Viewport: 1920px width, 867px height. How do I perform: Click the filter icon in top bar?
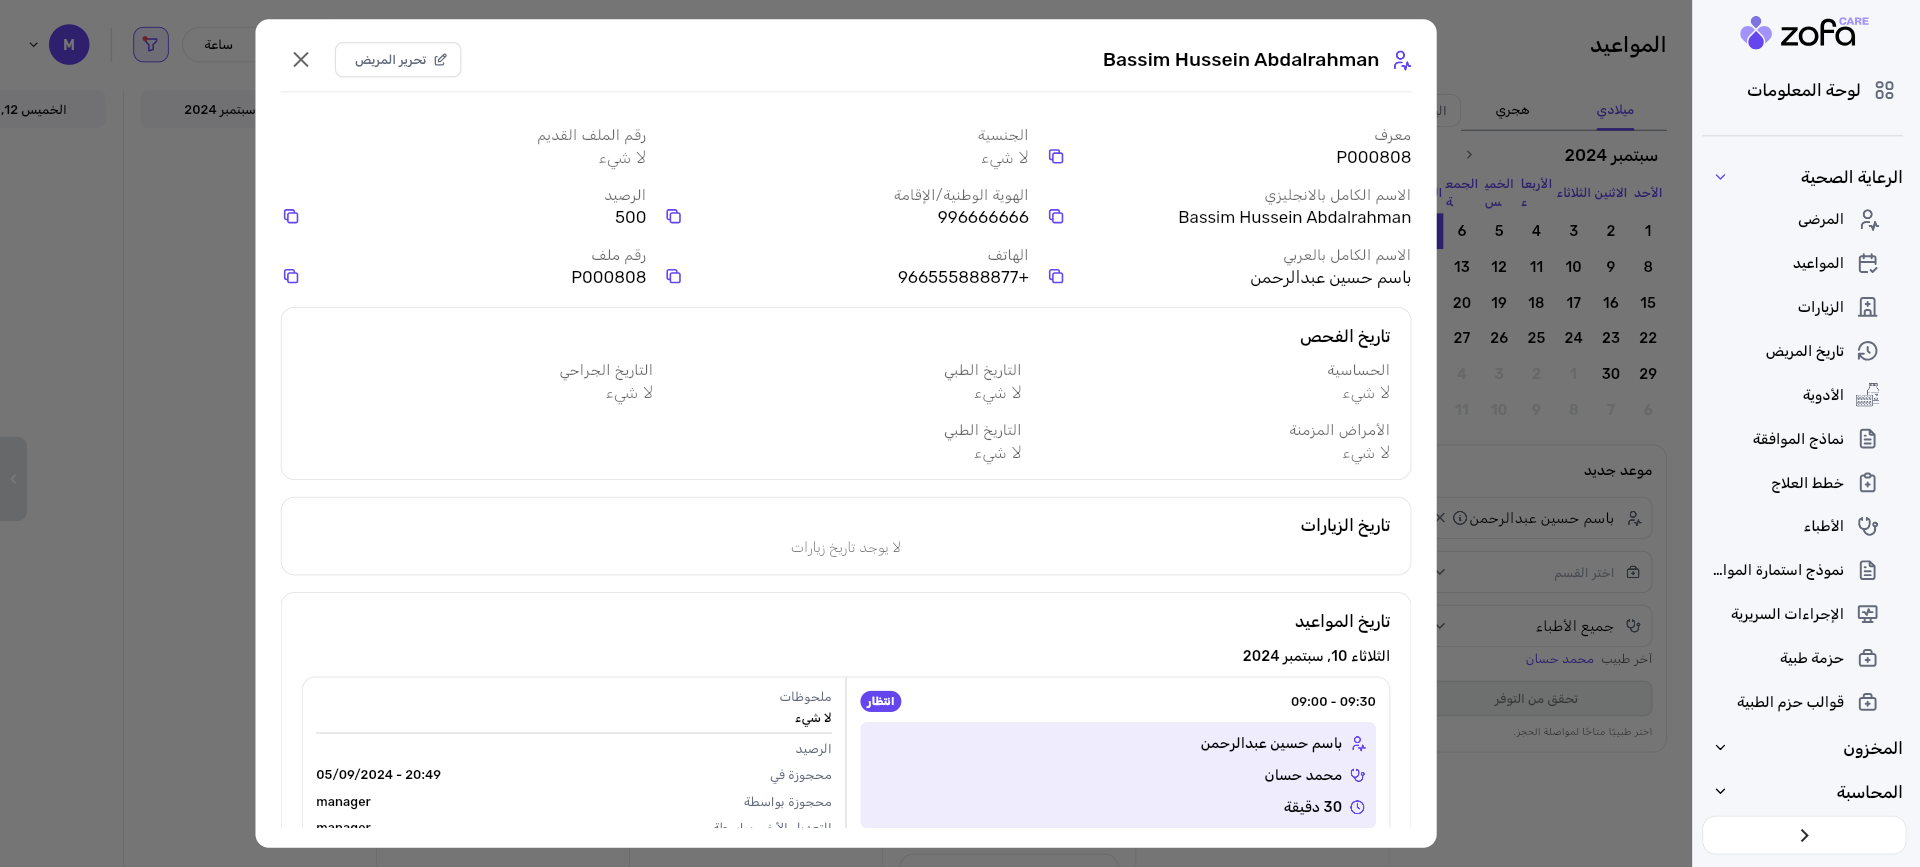151,45
